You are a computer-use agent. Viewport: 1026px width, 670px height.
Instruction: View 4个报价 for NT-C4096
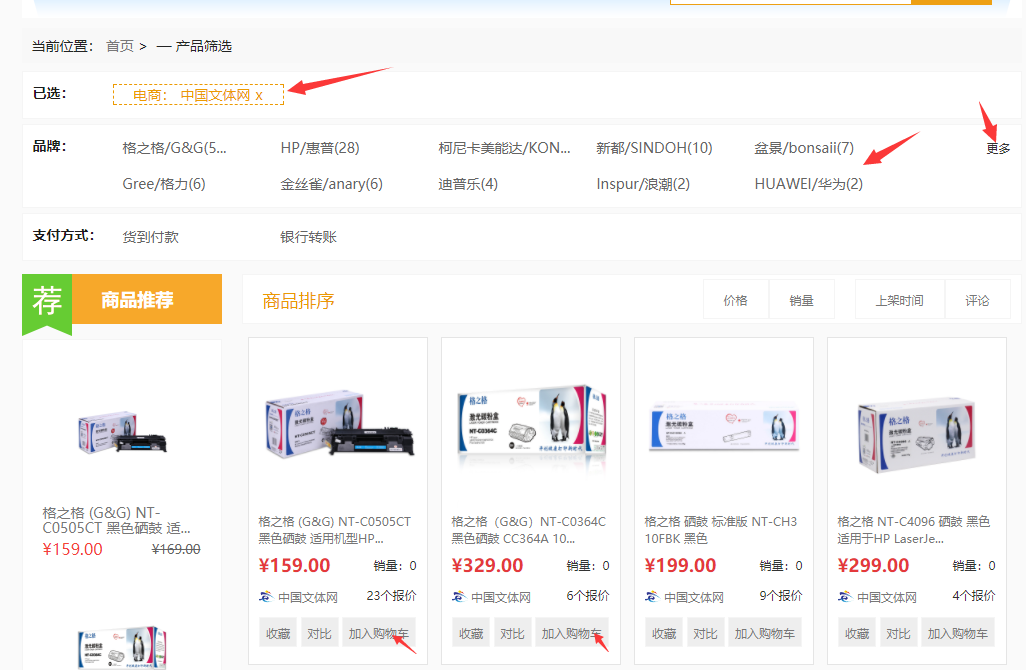974,596
